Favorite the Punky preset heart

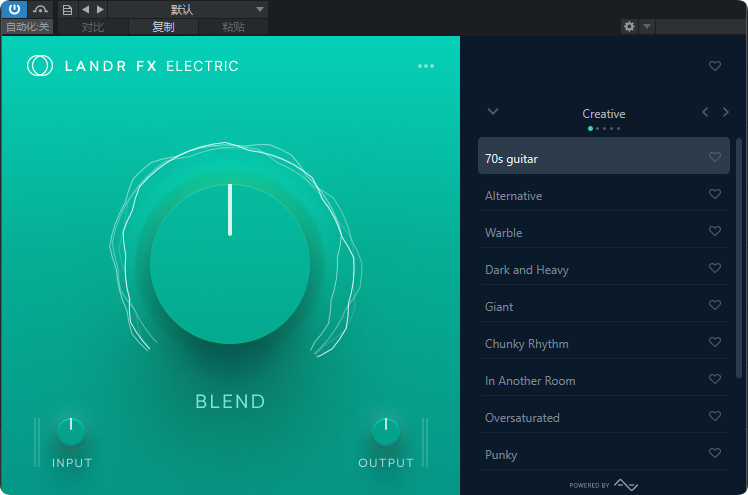coord(715,453)
